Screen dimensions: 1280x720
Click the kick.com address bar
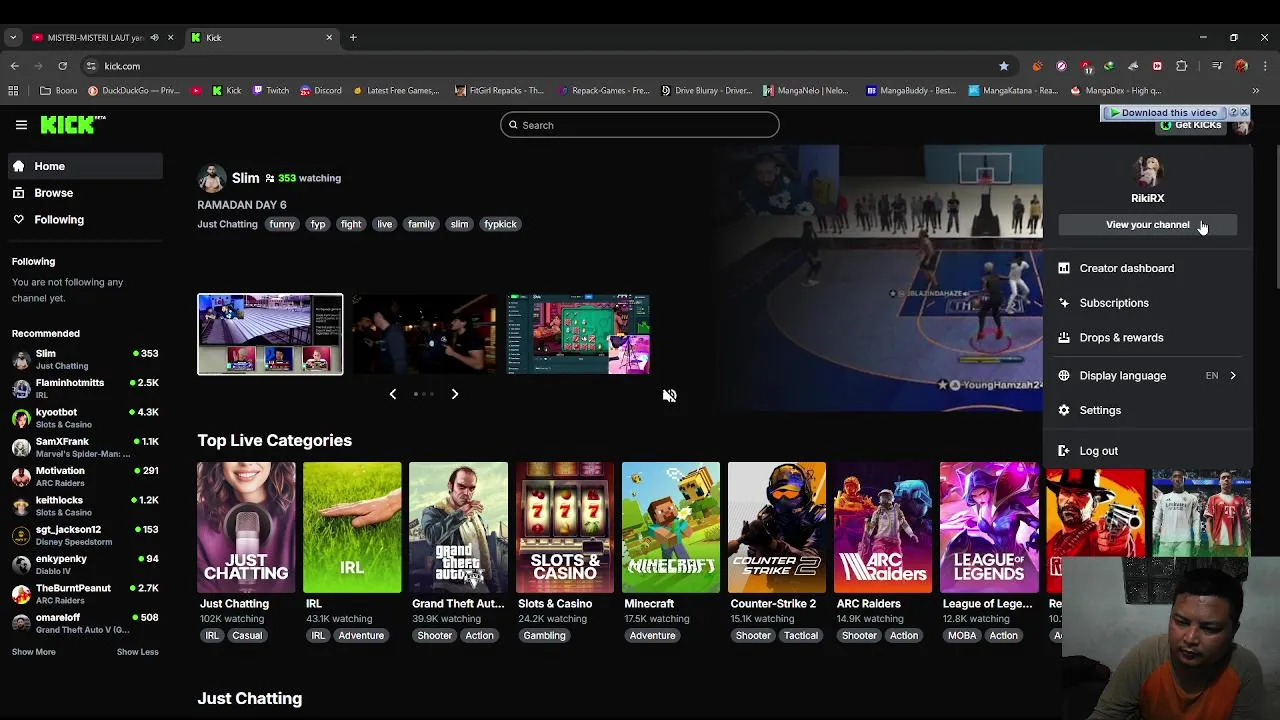[x=547, y=66]
